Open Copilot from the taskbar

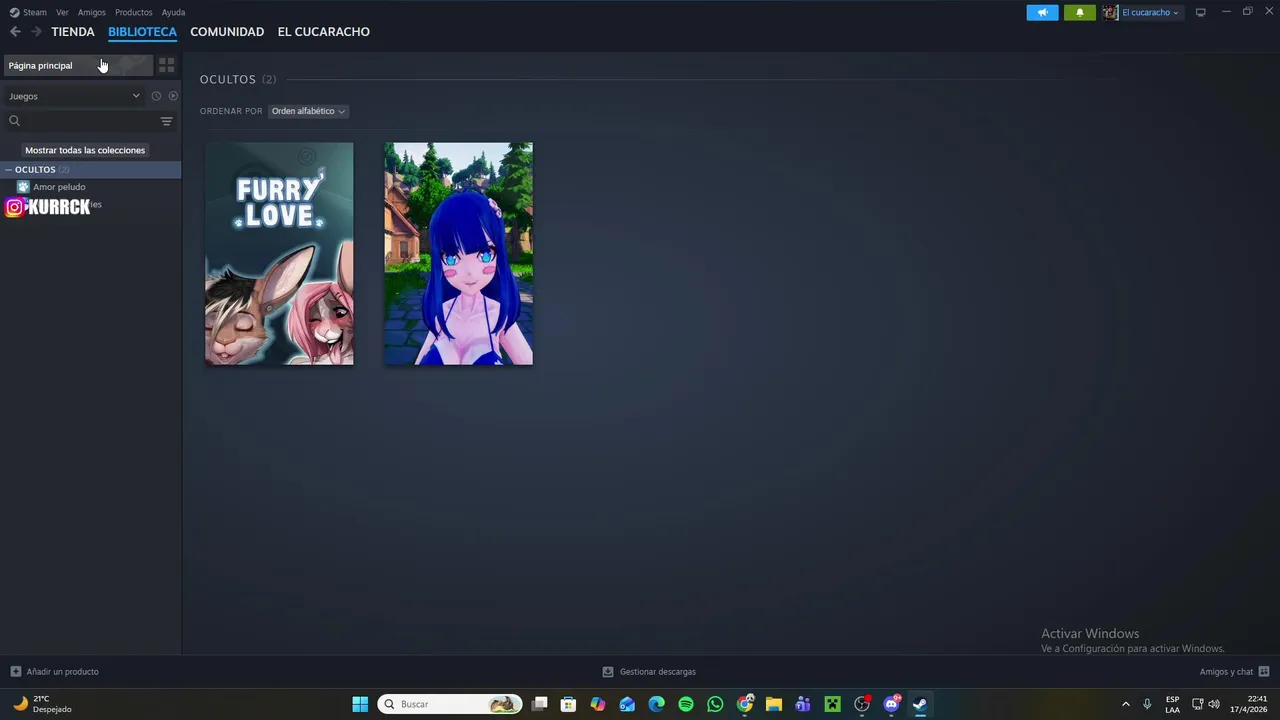[598, 704]
